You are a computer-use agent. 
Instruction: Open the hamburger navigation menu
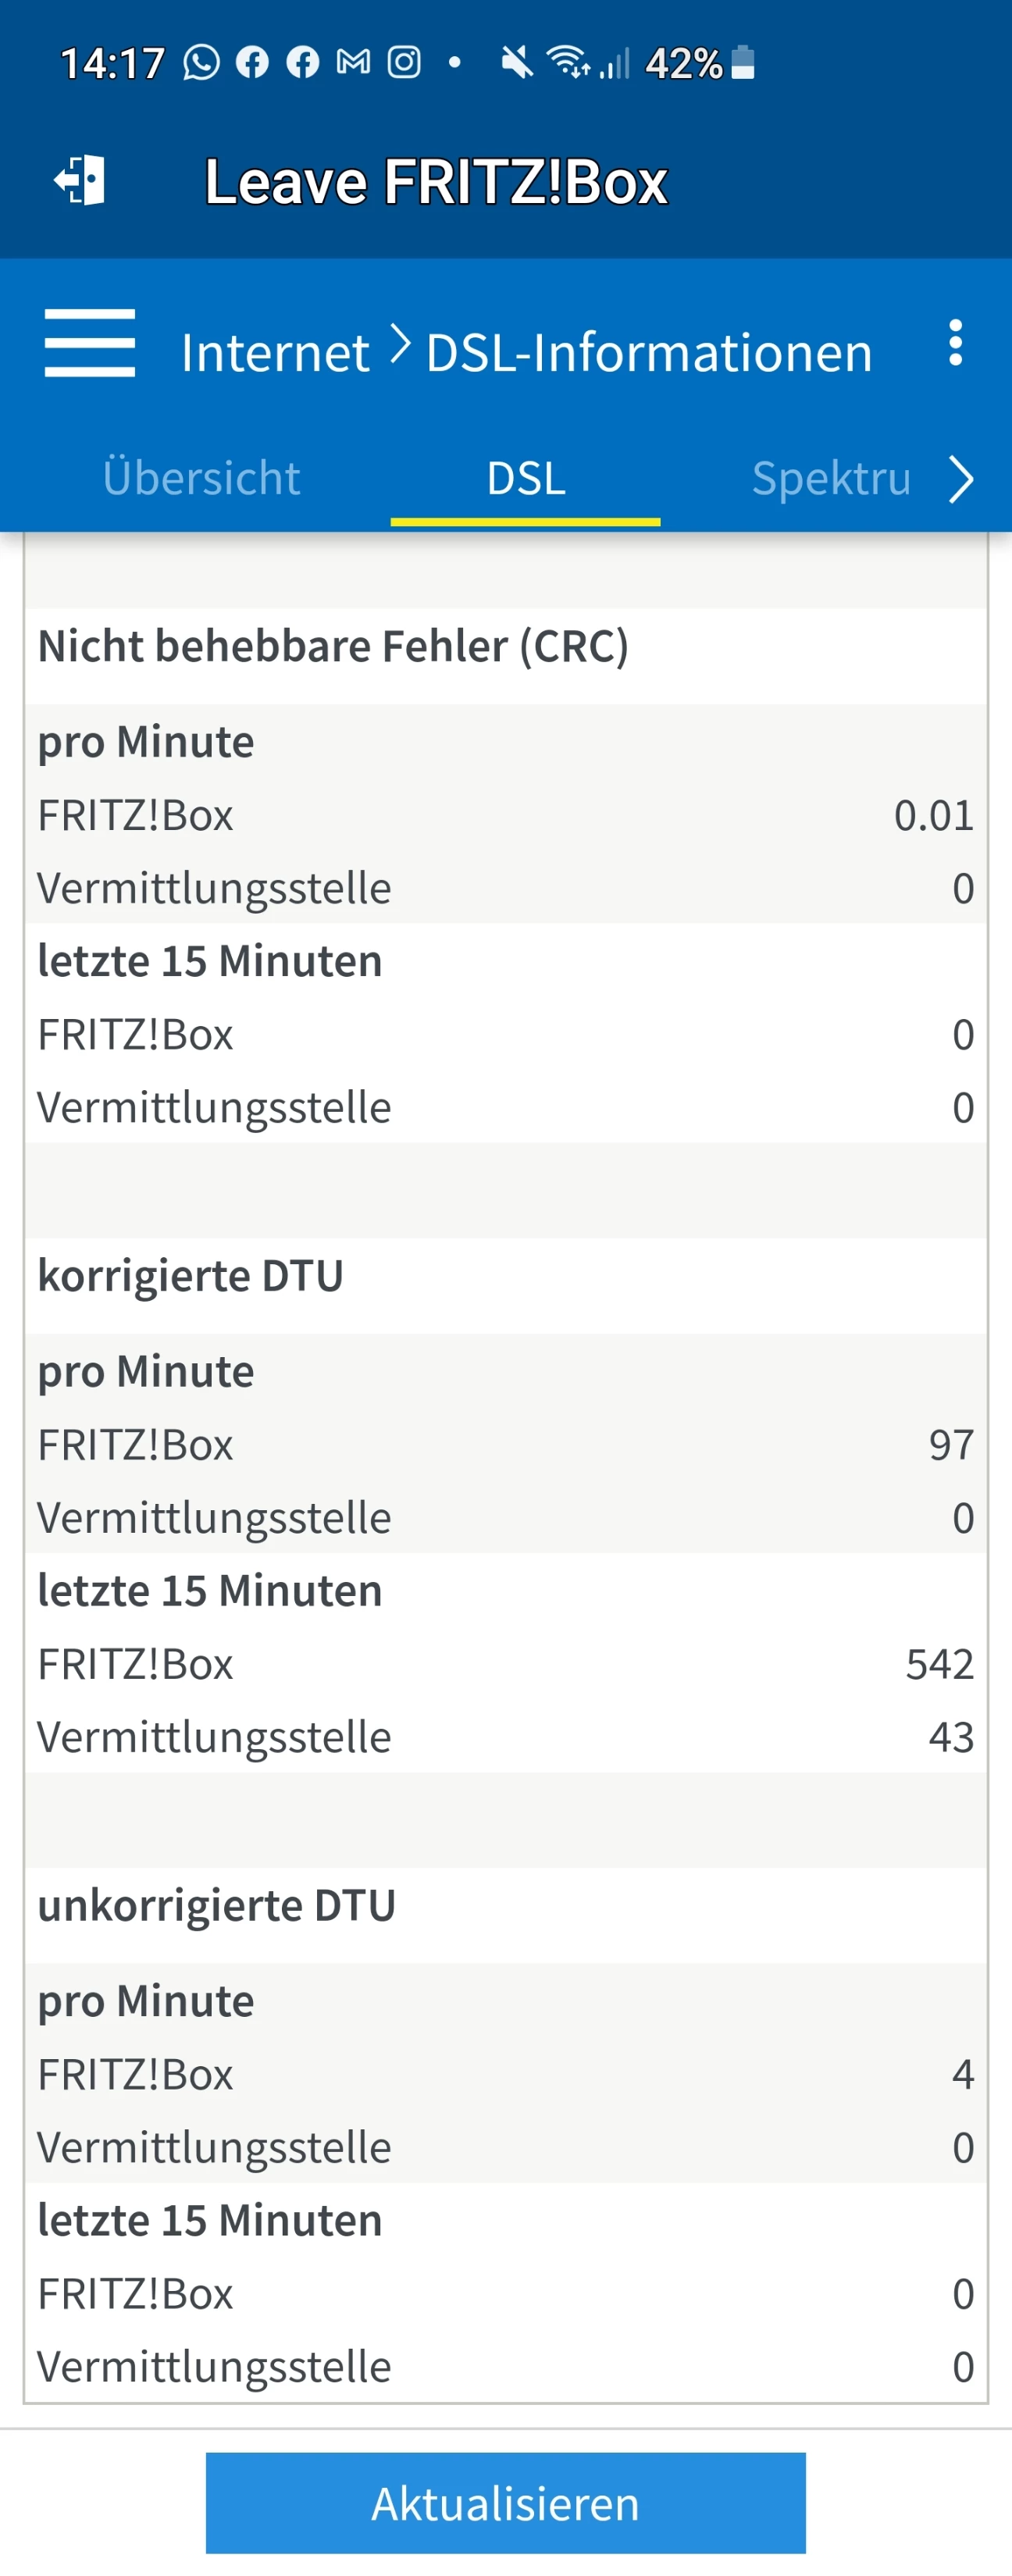[x=90, y=343]
